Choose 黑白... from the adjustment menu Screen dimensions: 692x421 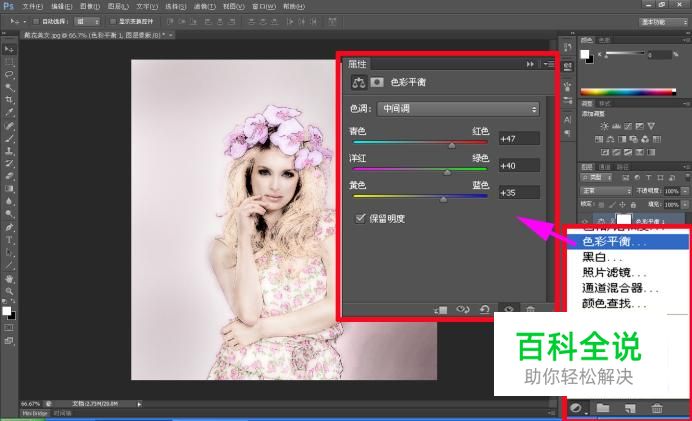(x=598, y=257)
